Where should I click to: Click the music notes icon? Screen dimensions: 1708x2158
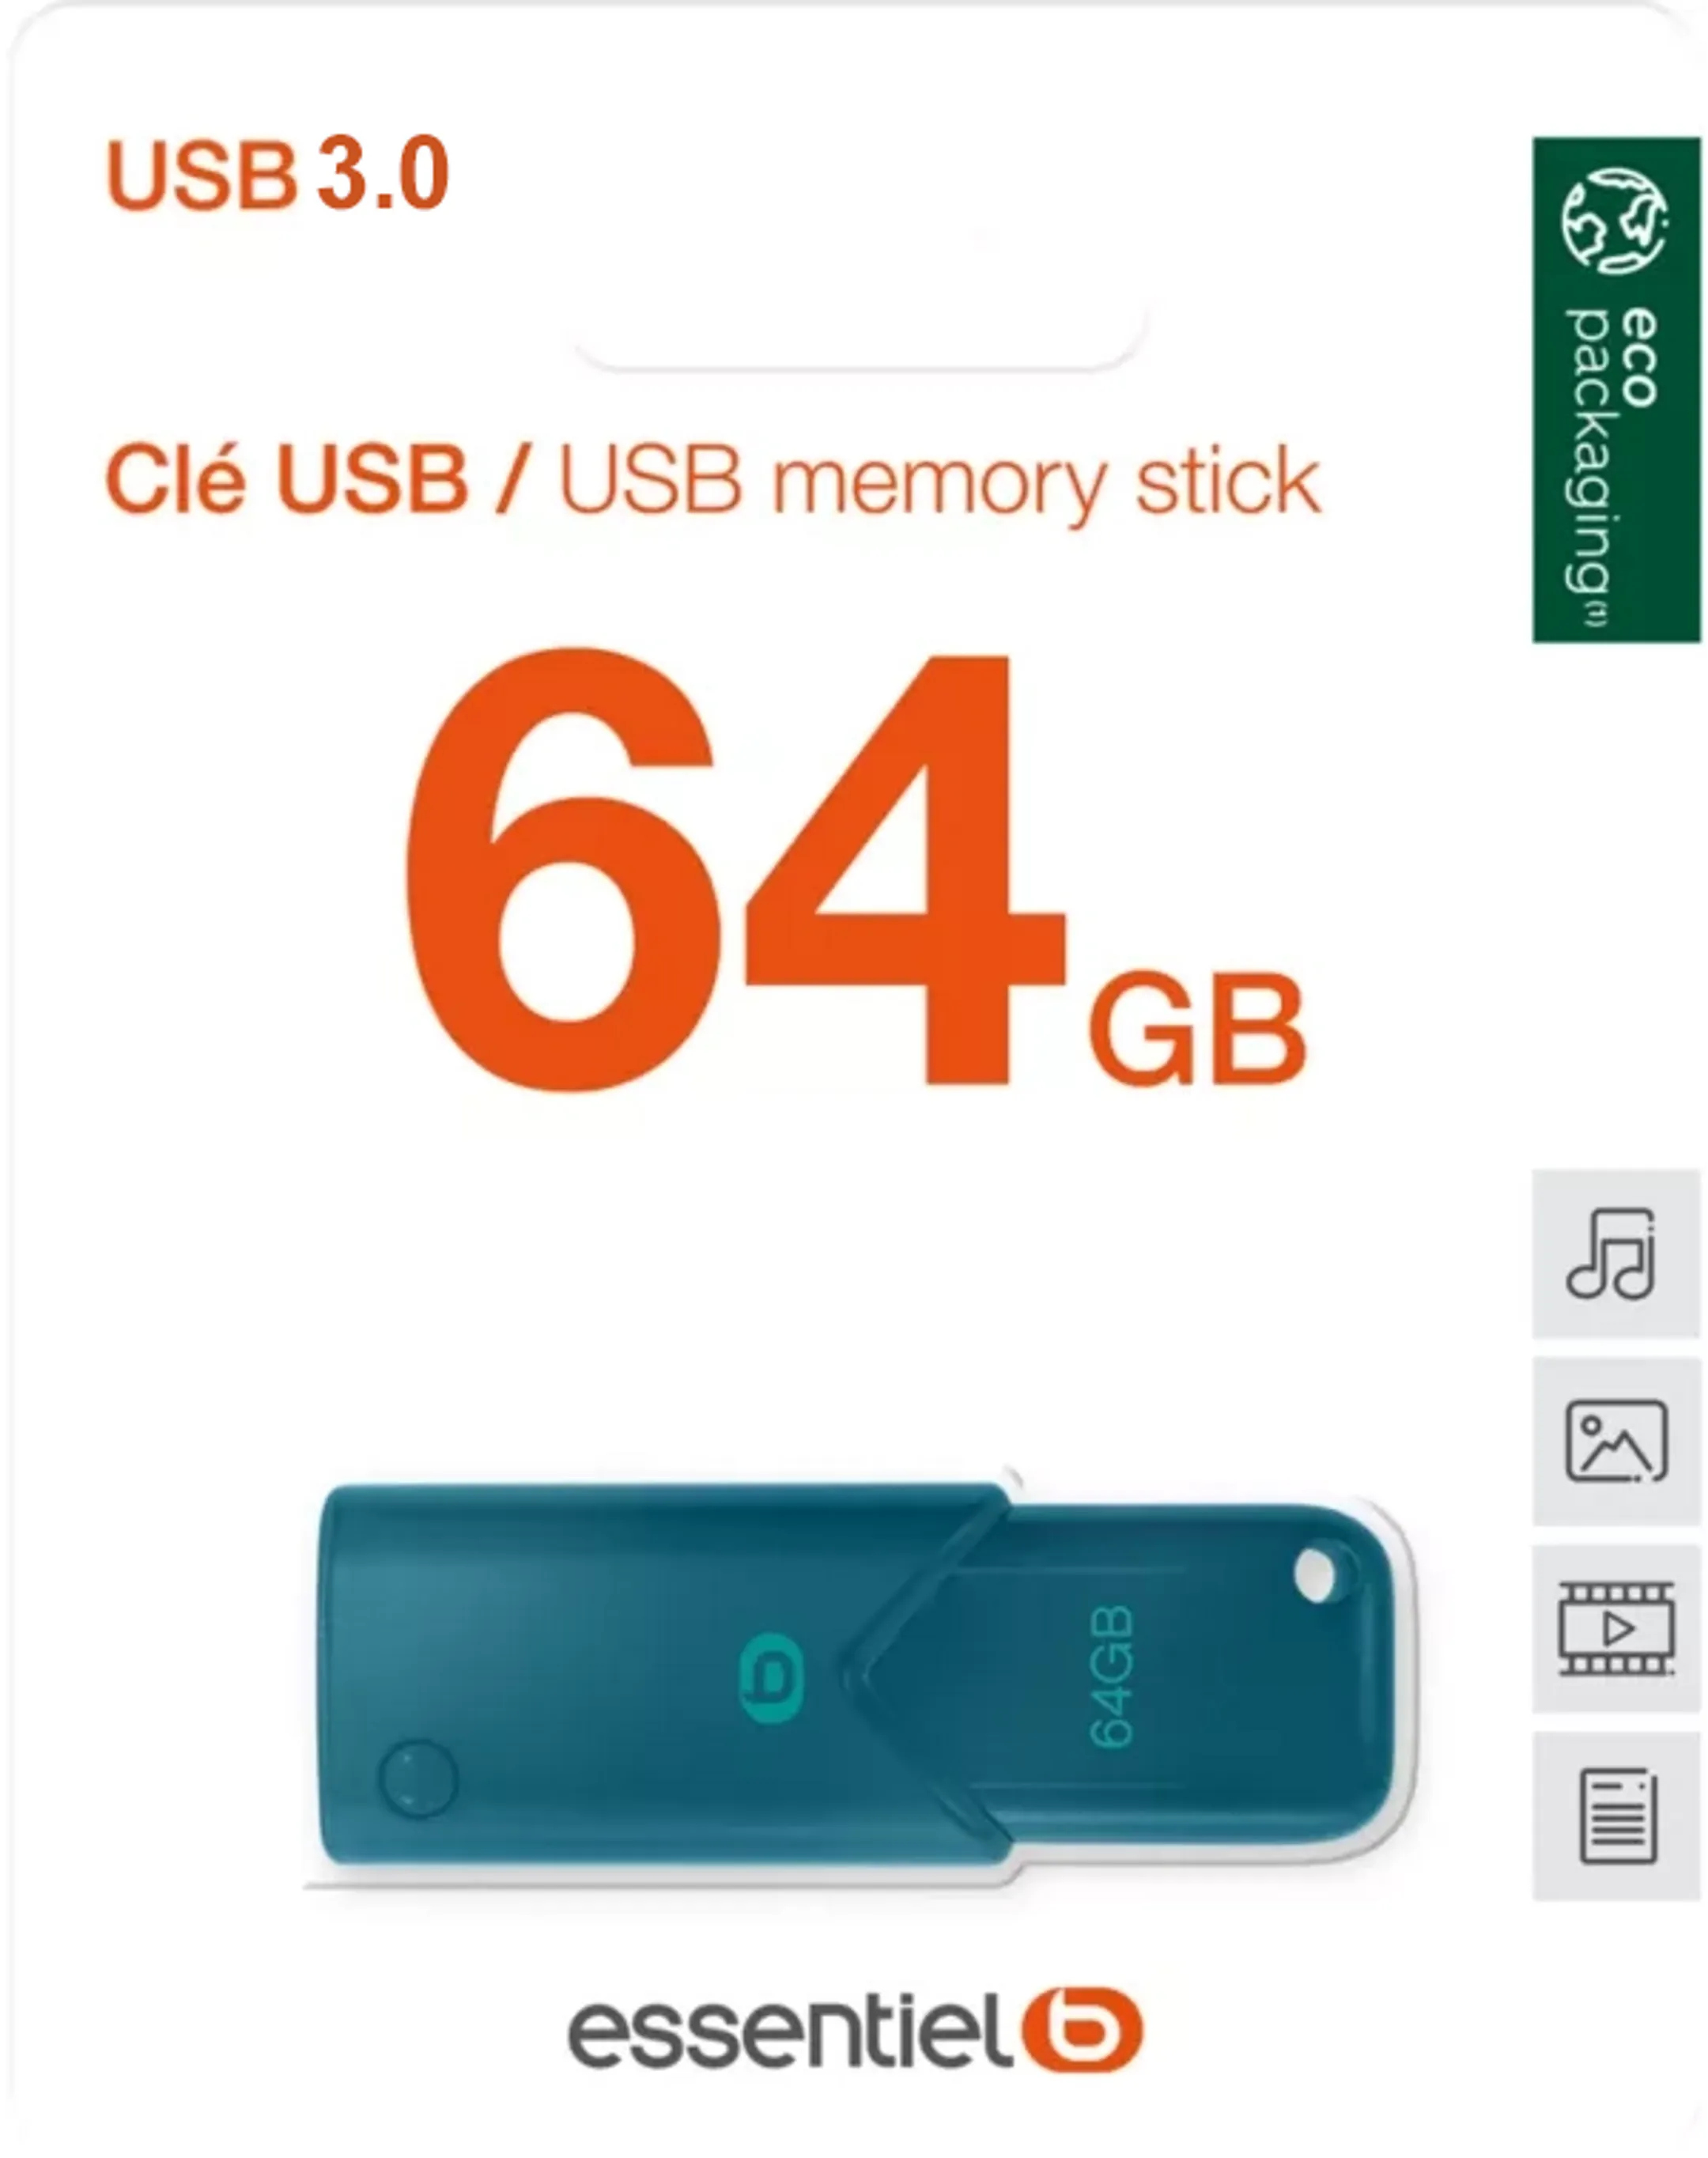1612,1254
